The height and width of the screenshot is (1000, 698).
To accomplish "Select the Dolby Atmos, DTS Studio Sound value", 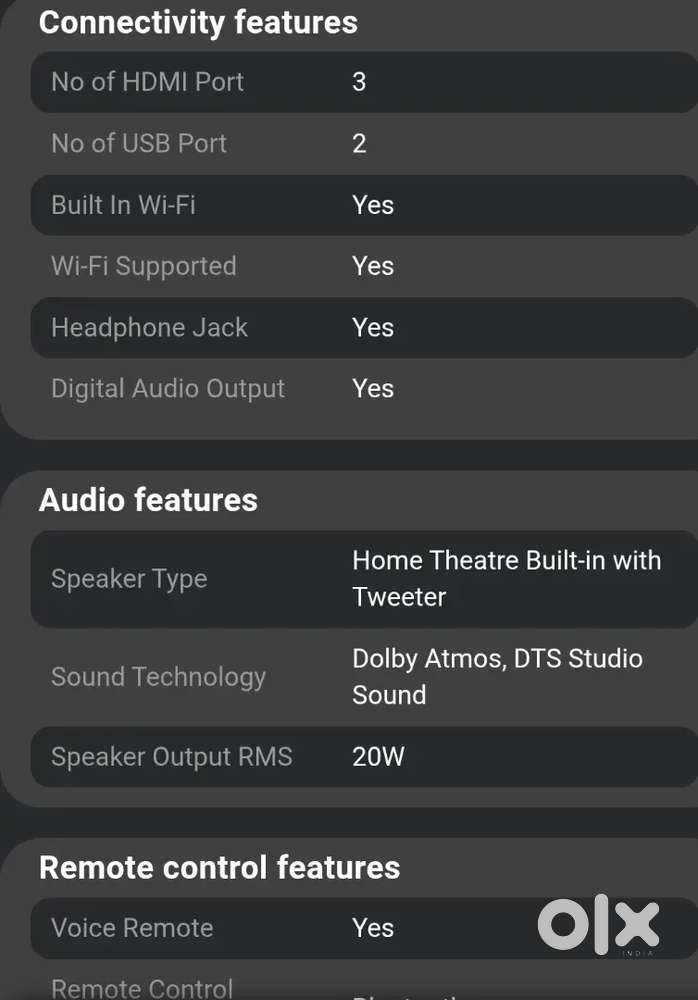I will 497,676.
